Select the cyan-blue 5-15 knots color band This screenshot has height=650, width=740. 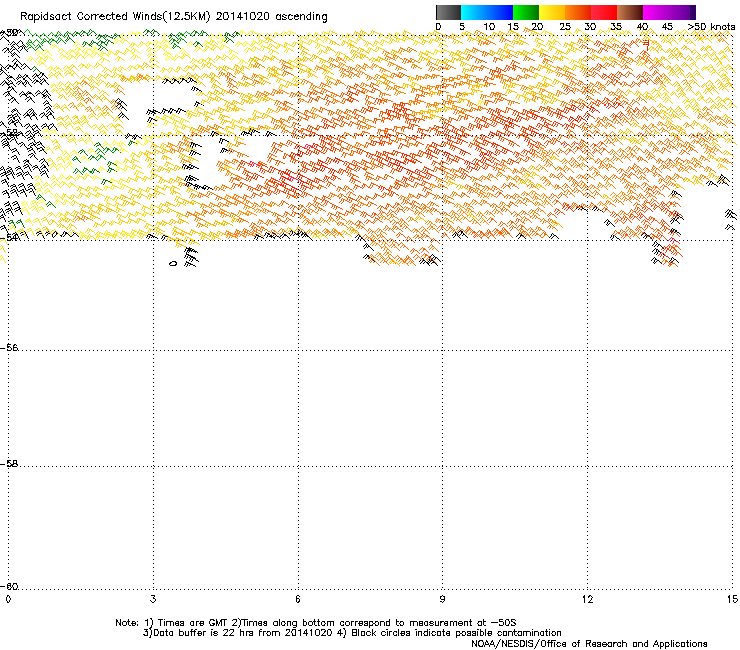pyautogui.click(x=487, y=12)
